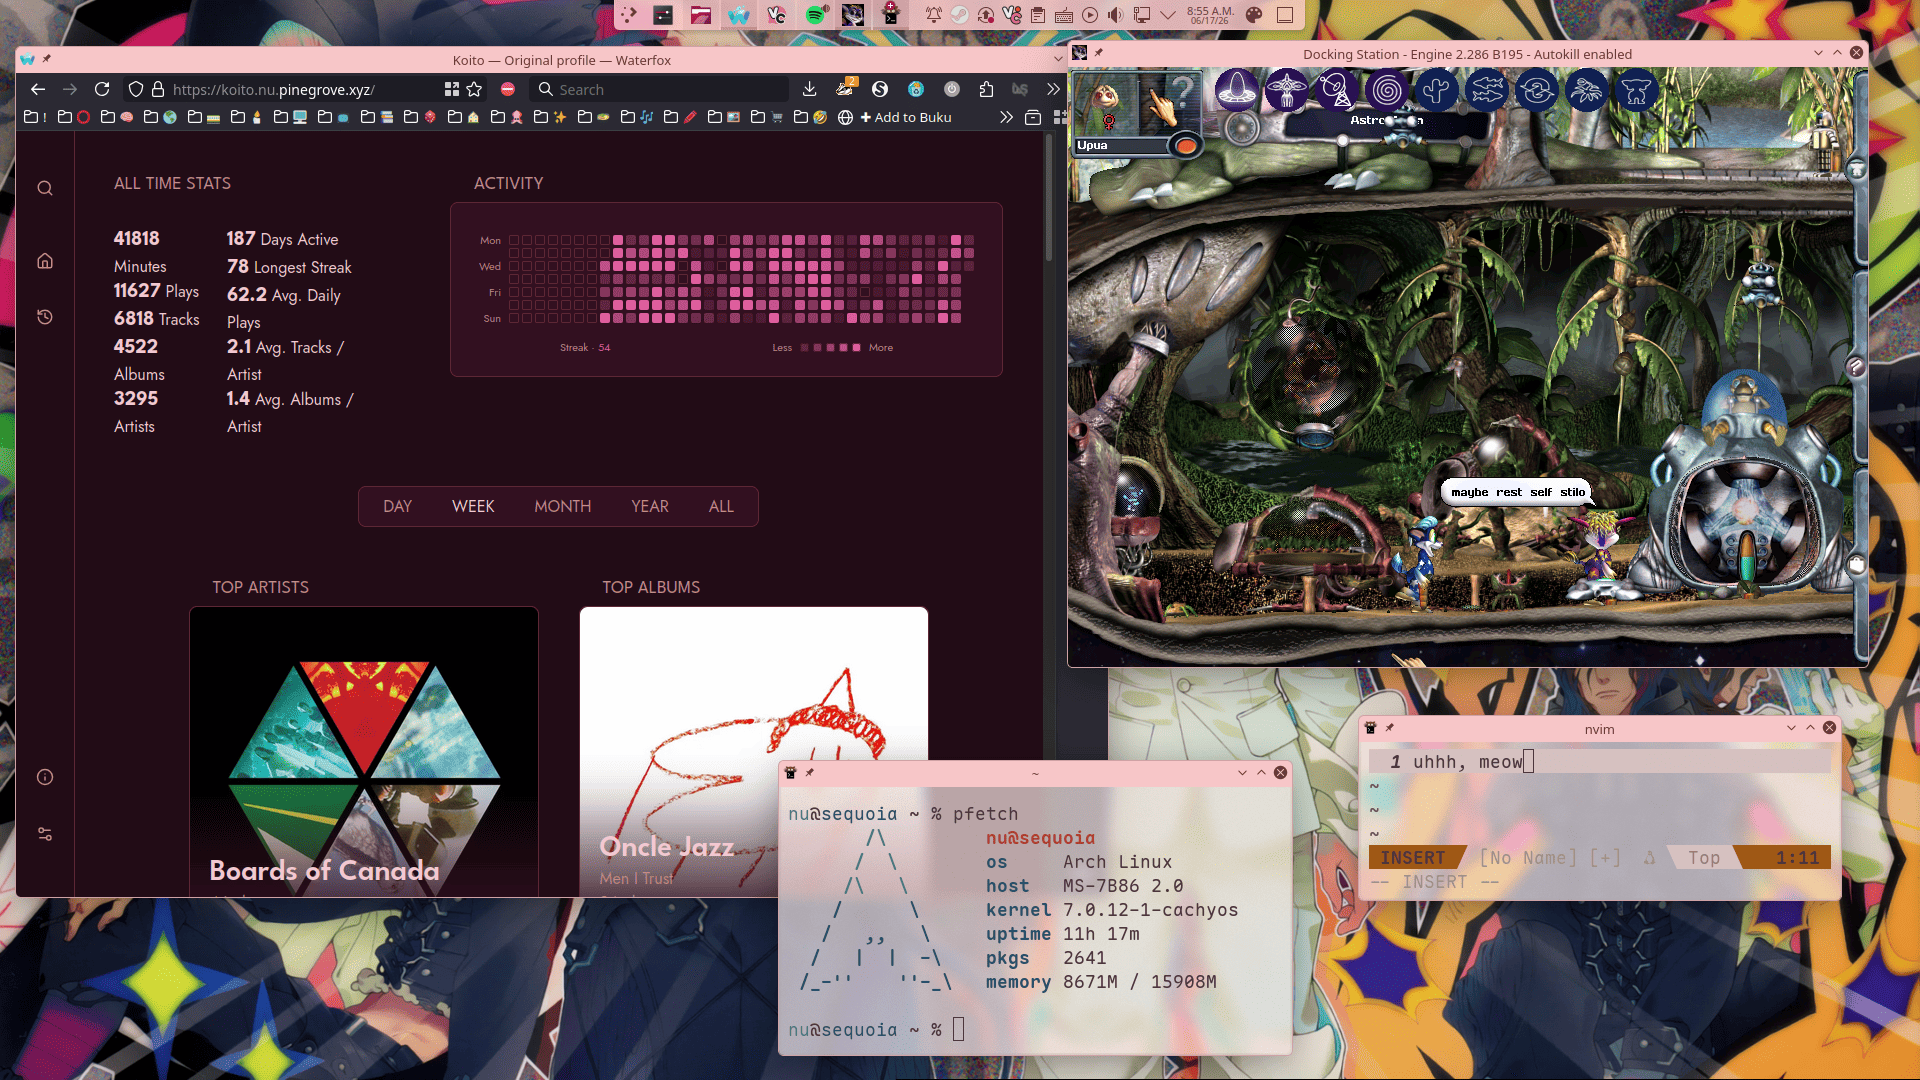The width and height of the screenshot is (1920, 1080).
Task: Show more bookmarks toolbar items chevron
Action: pyautogui.click(x=1006, y=117)
